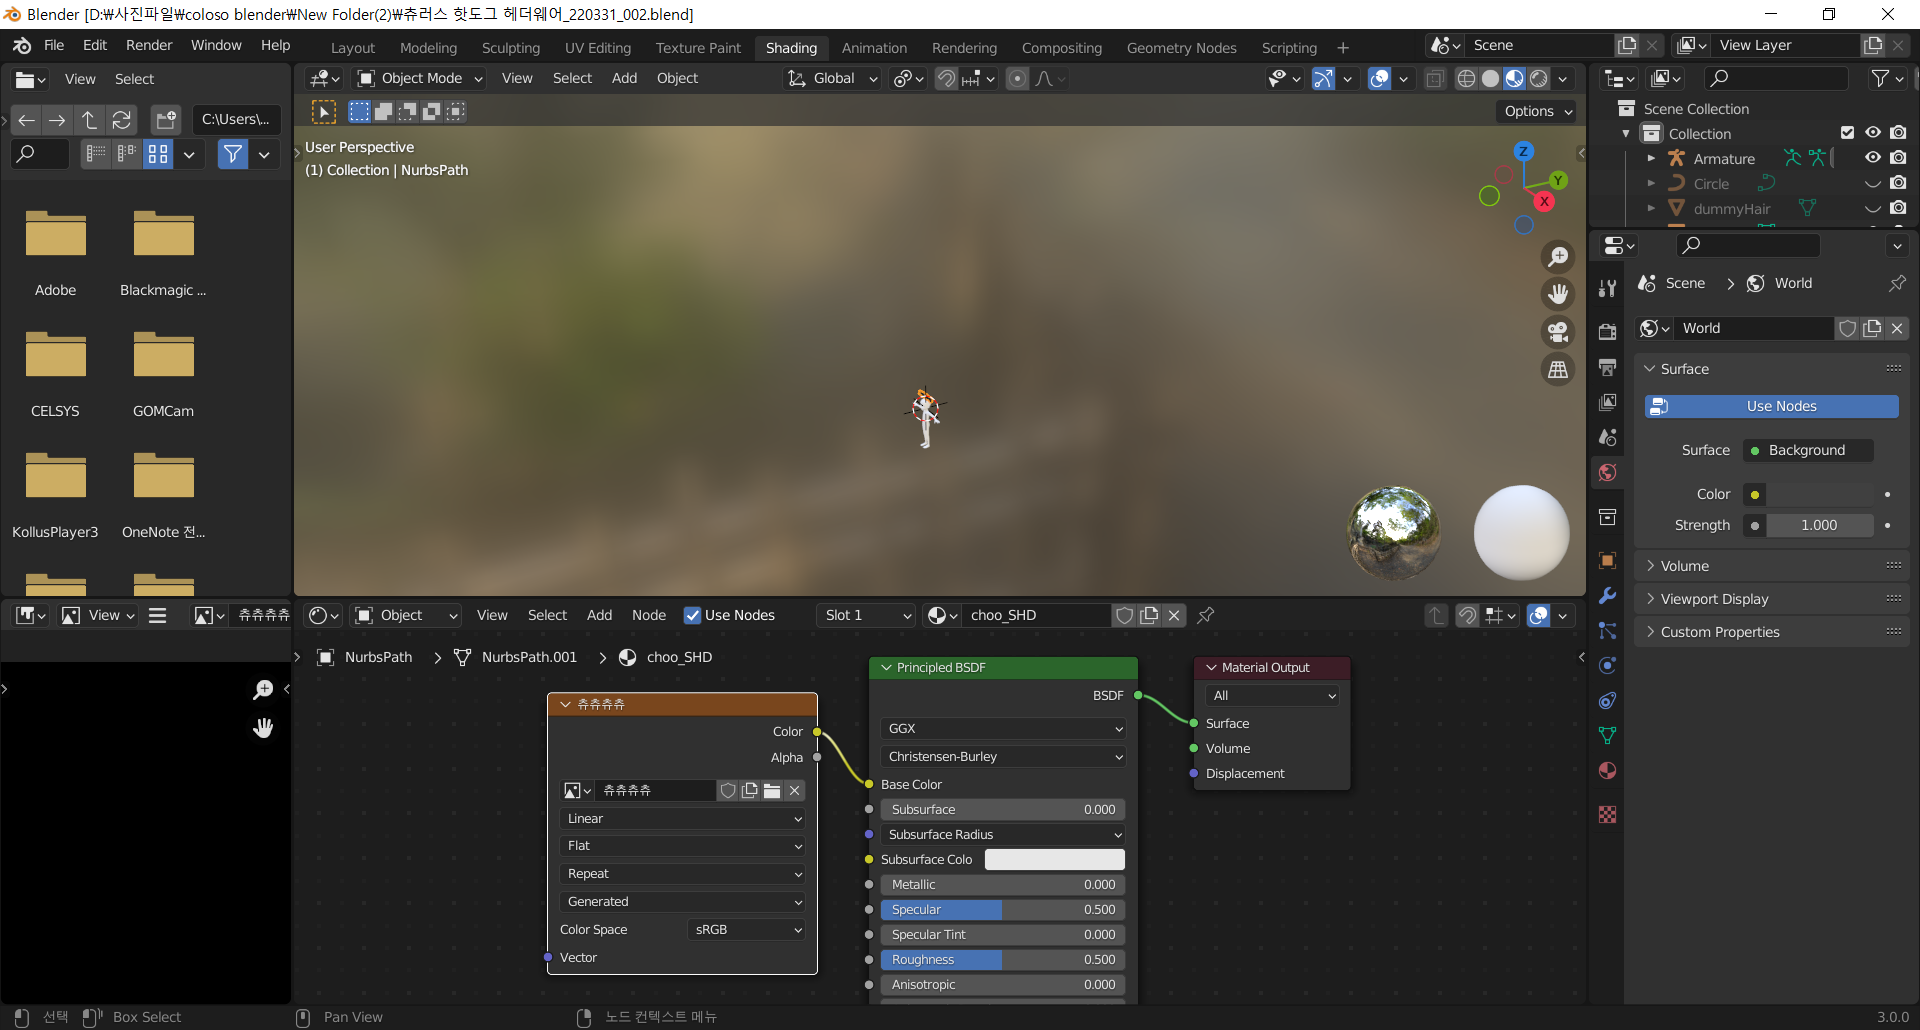Open the File menu
The height and width of the screenshot is (1030, 1920).
point(54,45)
